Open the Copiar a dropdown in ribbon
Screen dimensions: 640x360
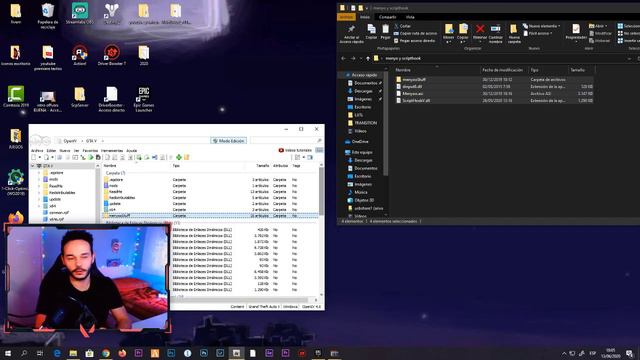(x=463, y=34)
